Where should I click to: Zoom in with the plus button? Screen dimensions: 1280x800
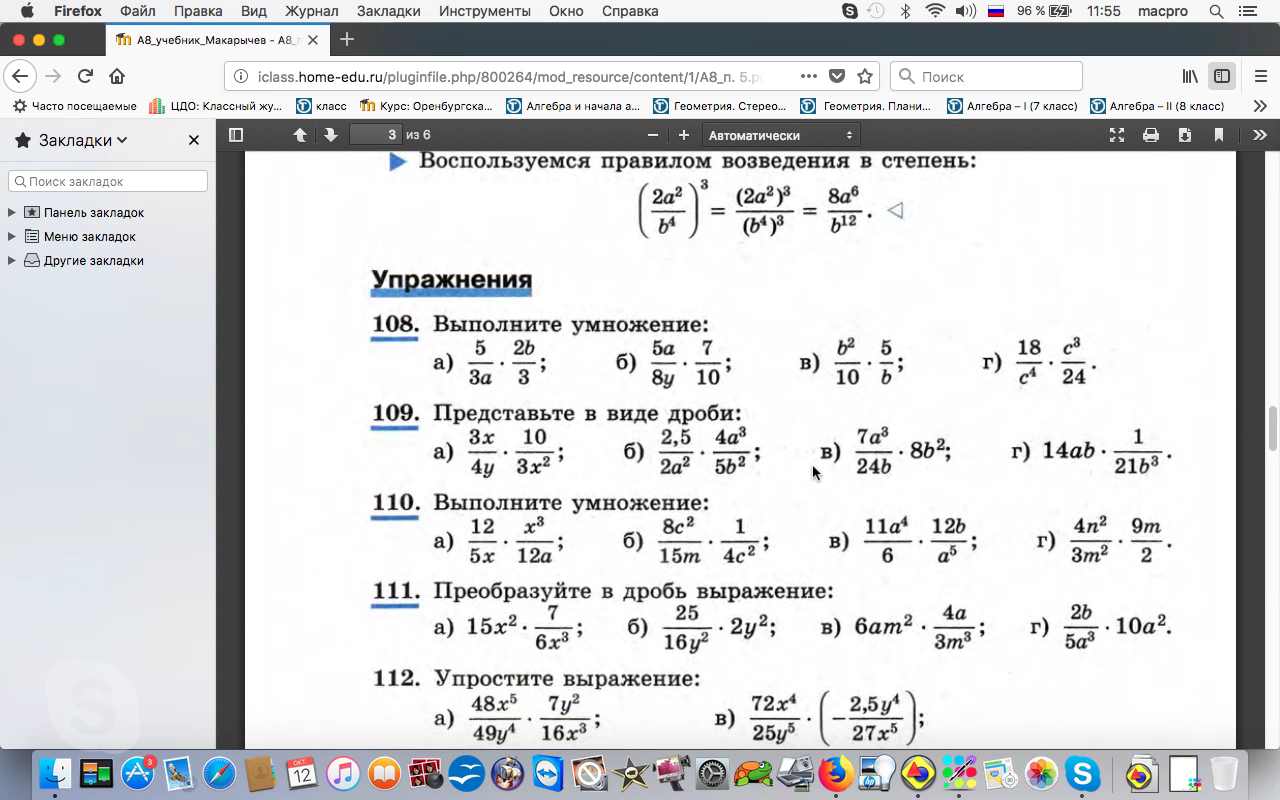pyautogui.click(x=684, y=135)
